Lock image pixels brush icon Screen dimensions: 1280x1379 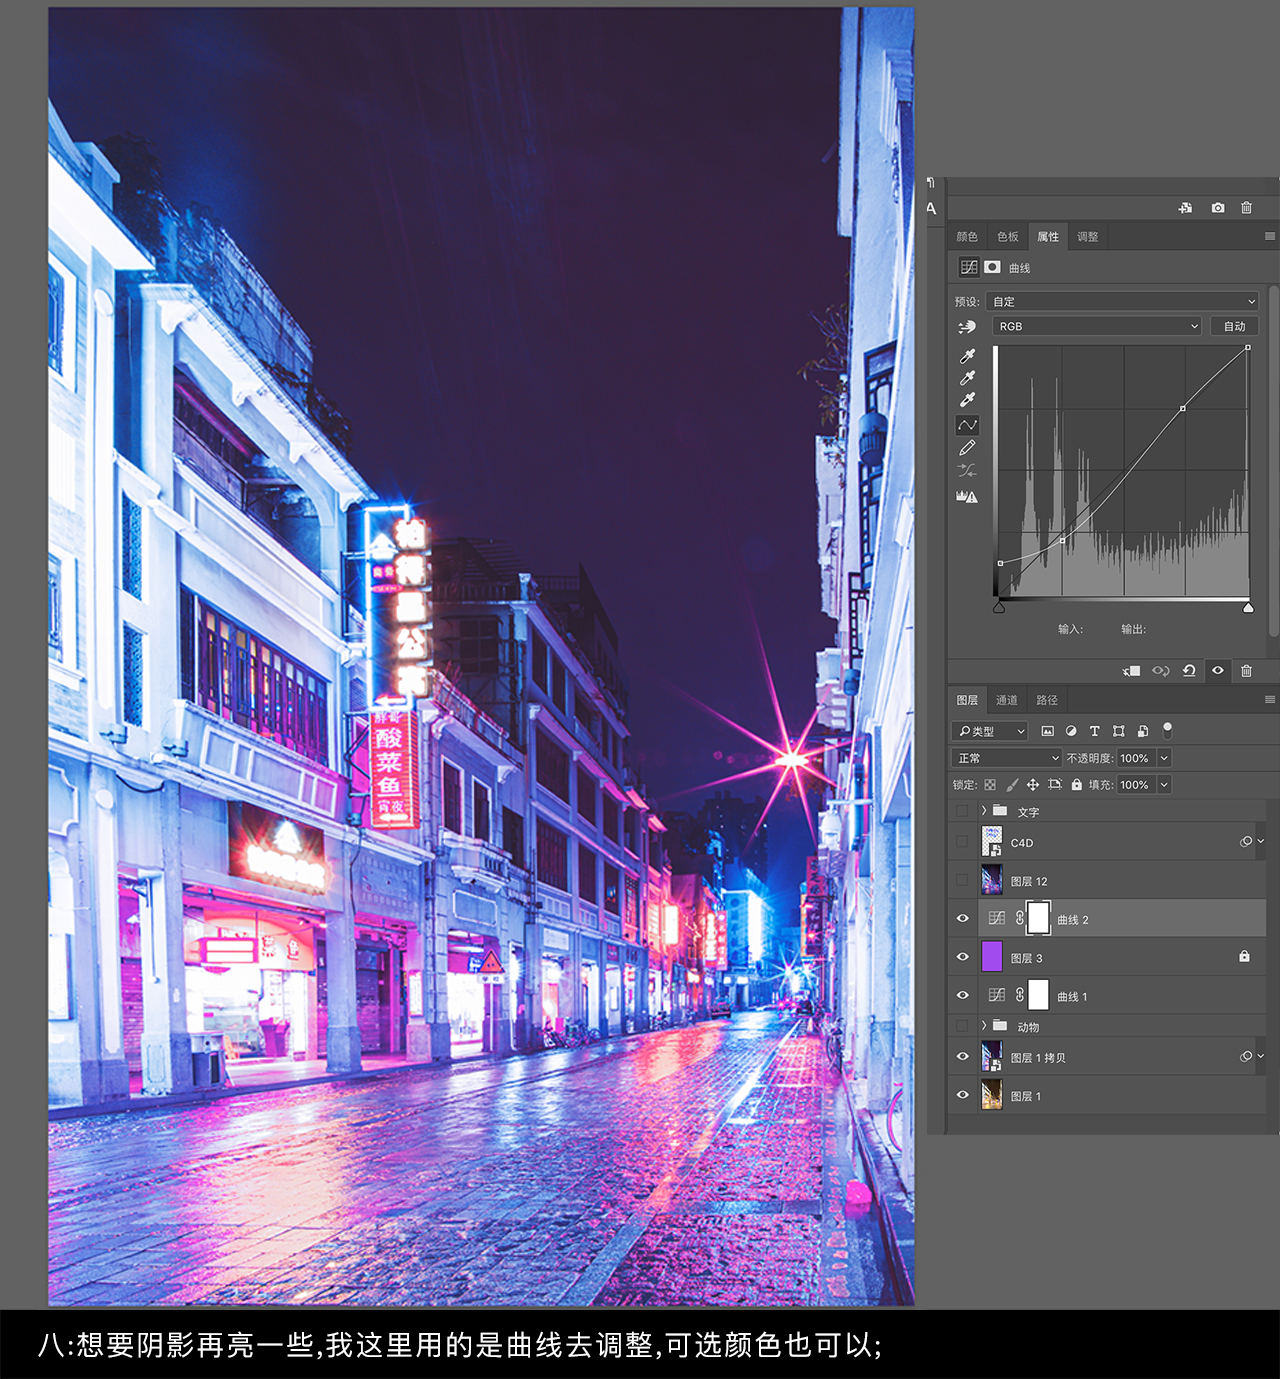pyautogui.click(x=1012, y=785)
